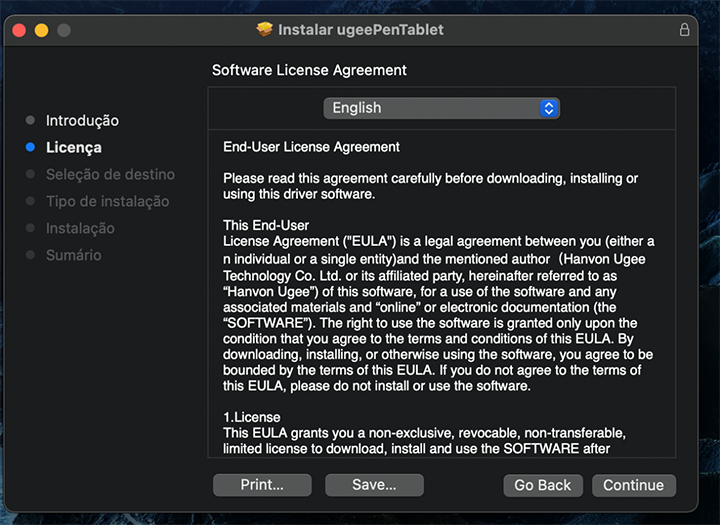
Task: Click the Instalação step label
Action: tap(80, 228)
